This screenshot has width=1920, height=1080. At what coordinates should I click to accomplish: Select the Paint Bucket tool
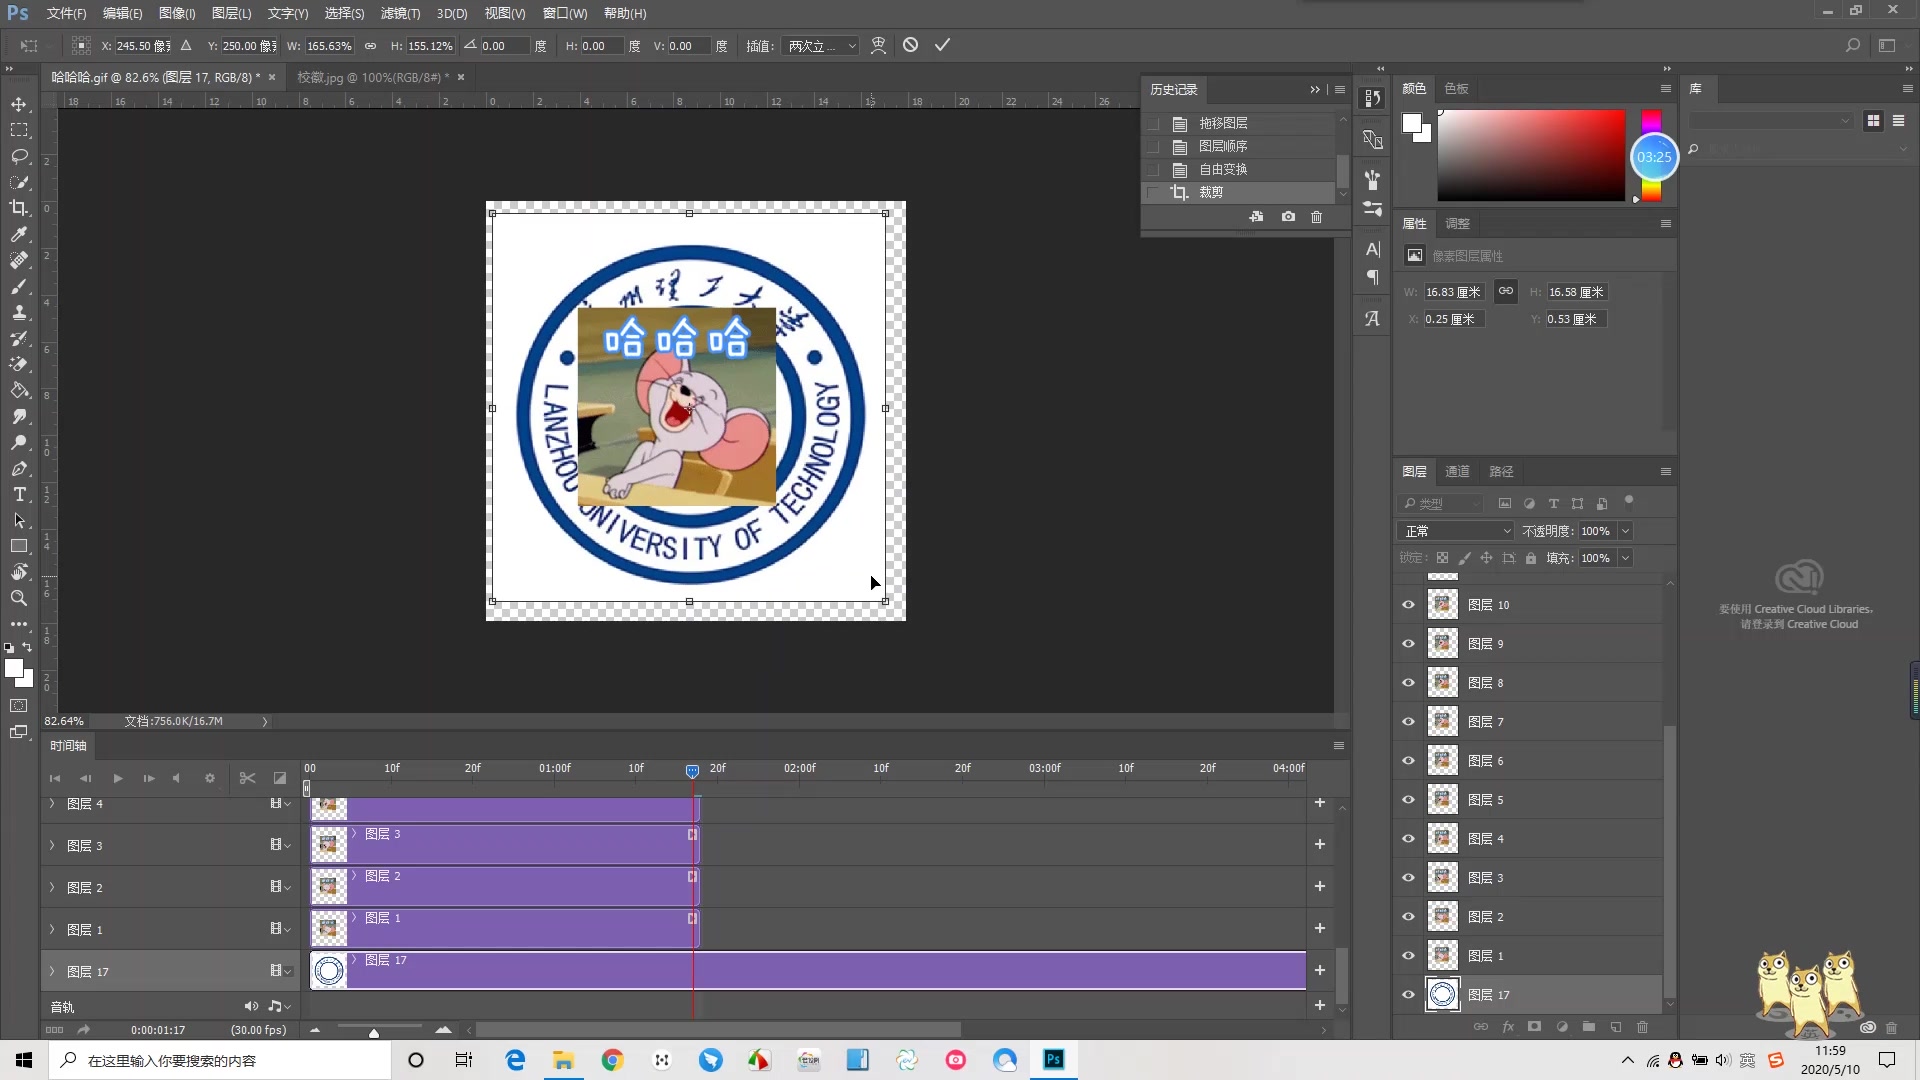click(19, 390)
